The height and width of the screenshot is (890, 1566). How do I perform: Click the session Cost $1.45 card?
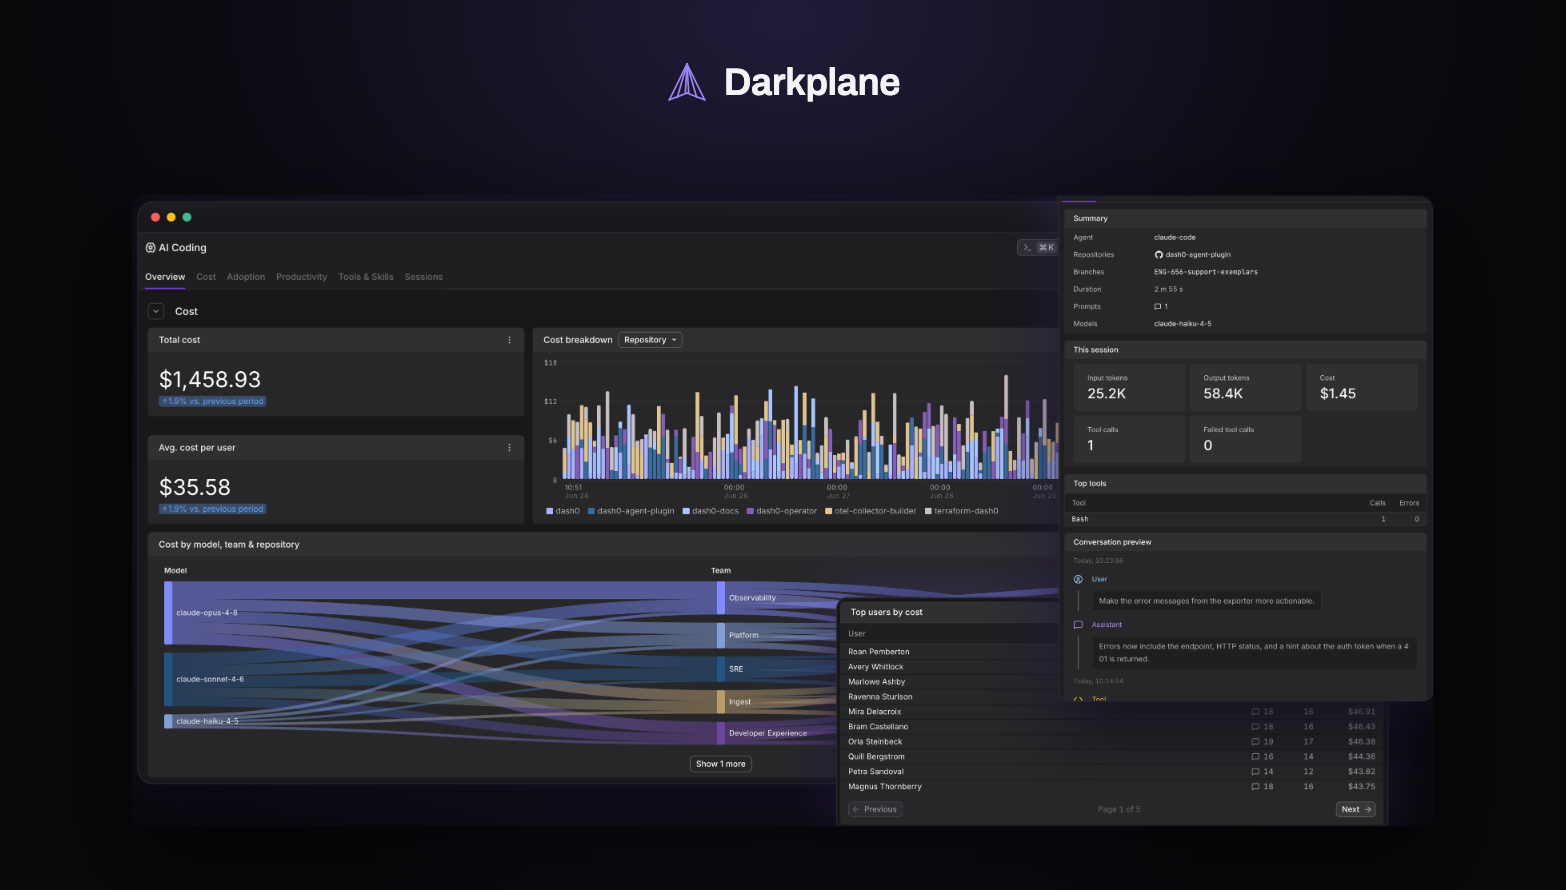pyautogui.click(x=1361, y=387)
